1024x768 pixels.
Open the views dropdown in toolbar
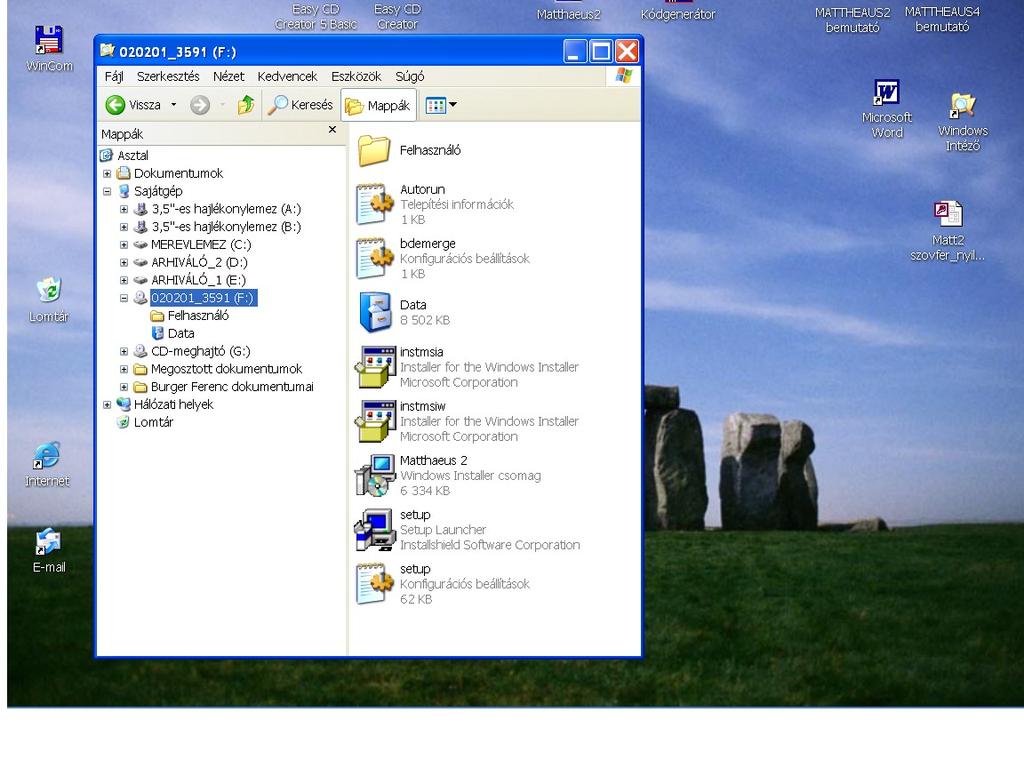coord(441,105)
